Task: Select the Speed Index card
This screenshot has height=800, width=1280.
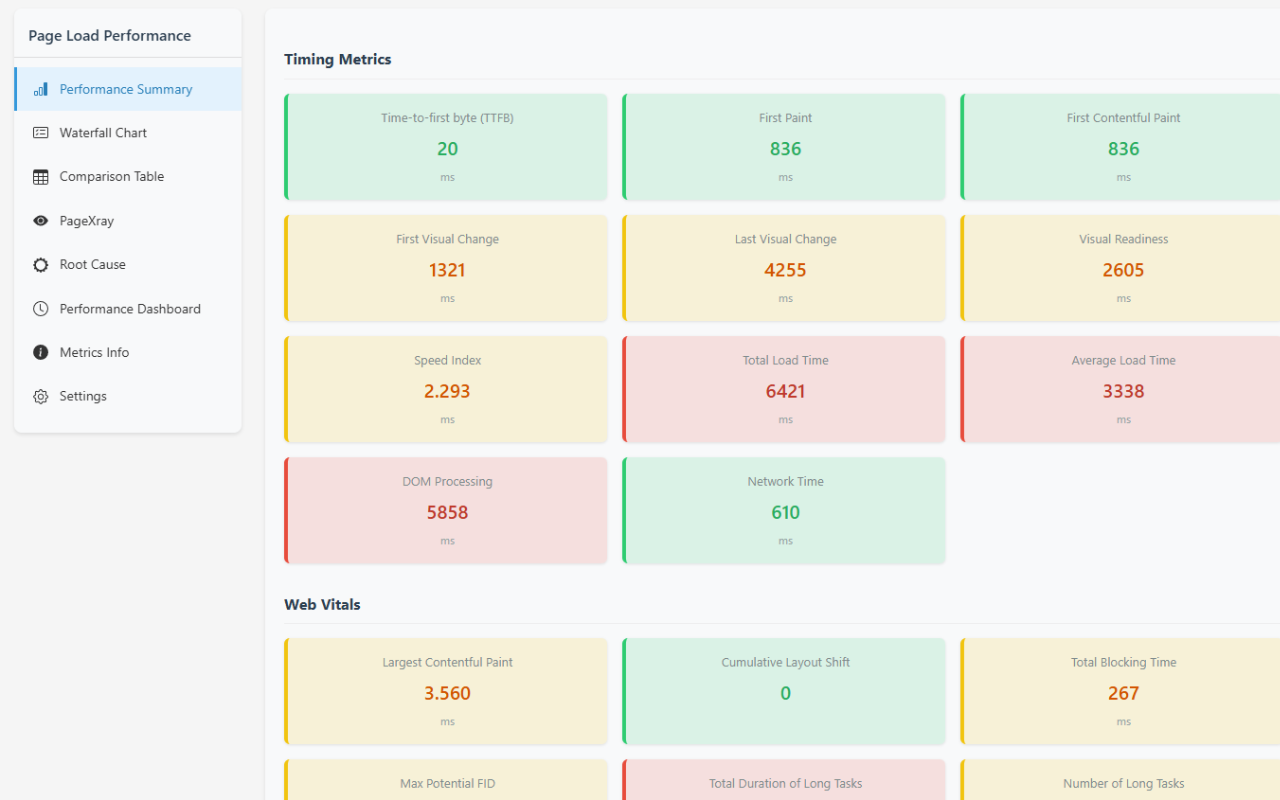Action: click(446, 389)
